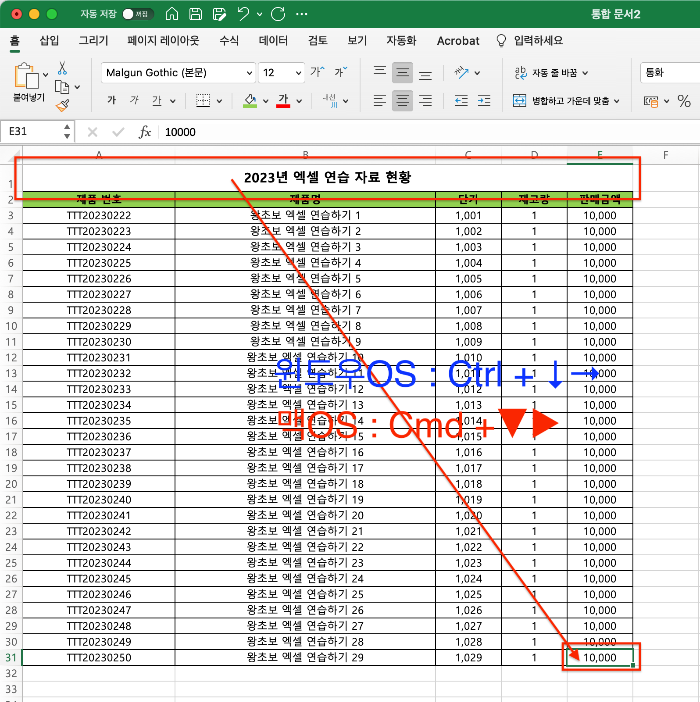Screen dimensions: 700x702
Task: Open the 자동 줄 바꿈 wrap dropdown arrow
Action: [585, 73]
